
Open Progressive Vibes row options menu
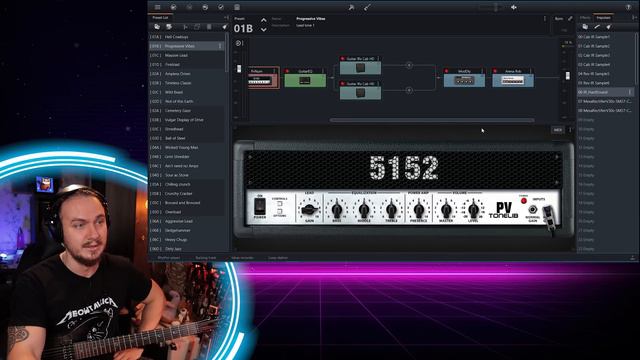[x=220, y=46]
